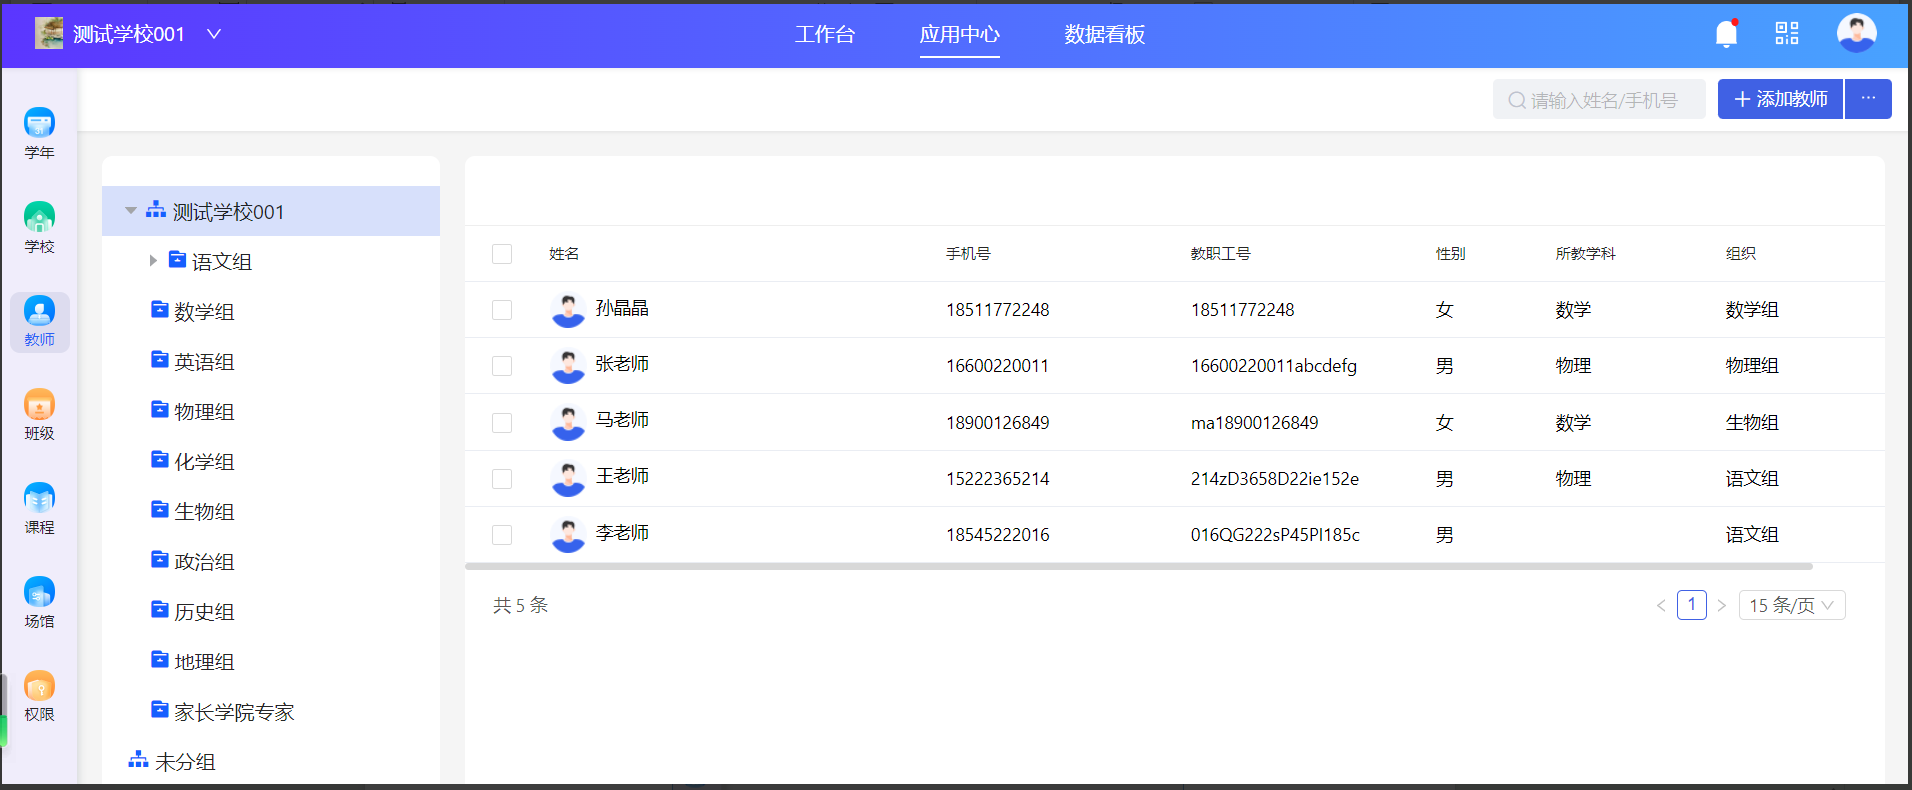Select the 课程 sidebar icon

[39, 508]
